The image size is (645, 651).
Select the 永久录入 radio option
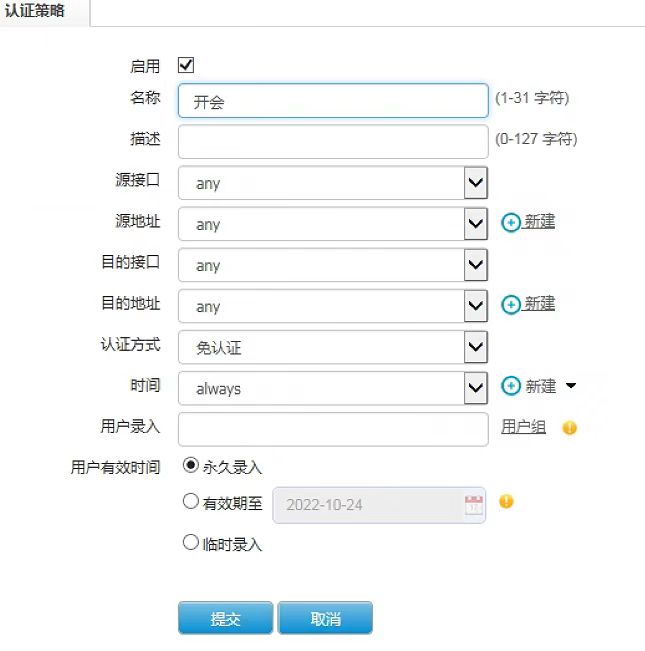tap(190, 465)
